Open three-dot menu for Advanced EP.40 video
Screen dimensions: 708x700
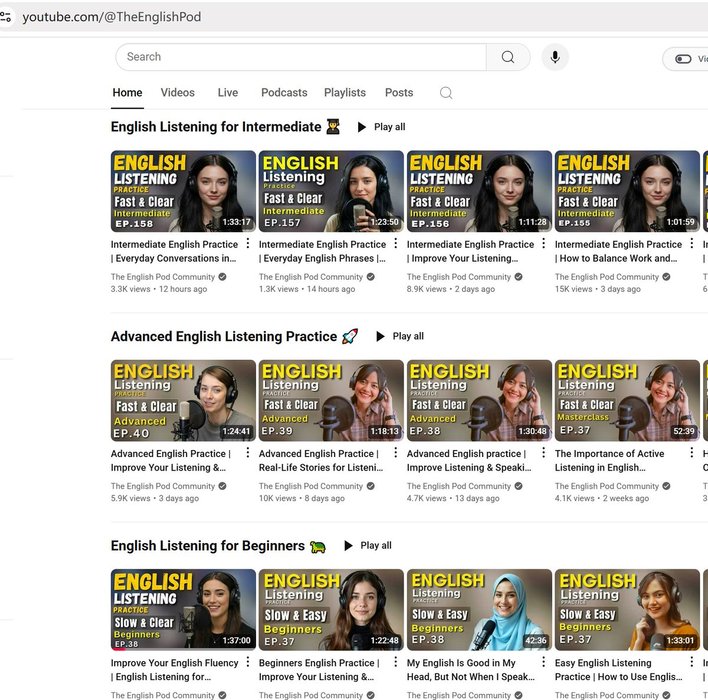click(x=247, y=454)
